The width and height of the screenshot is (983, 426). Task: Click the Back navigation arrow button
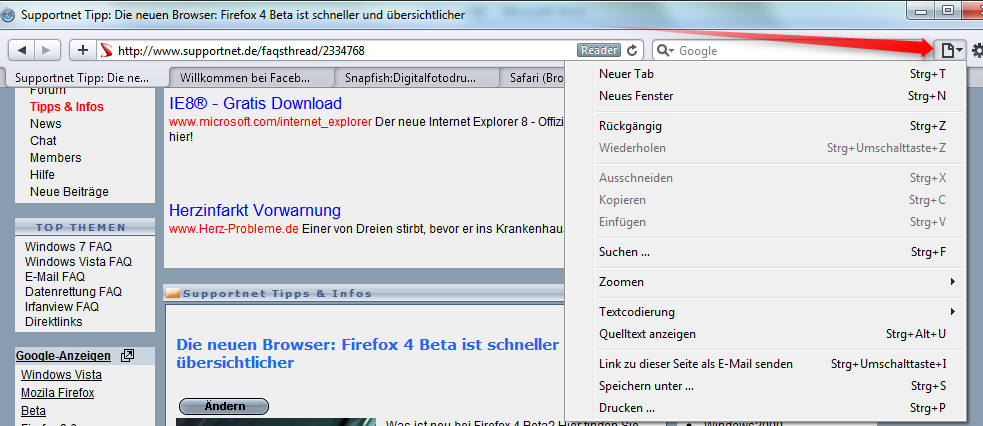22,50
